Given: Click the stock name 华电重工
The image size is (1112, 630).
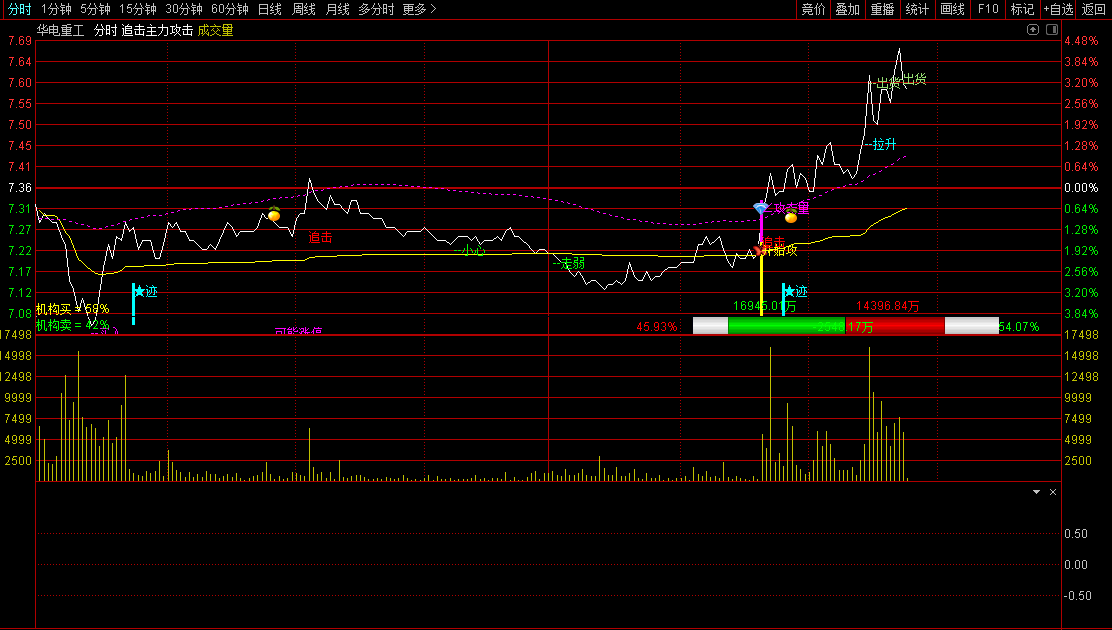Looking at the screenshot, I should [x=60, y=31].
